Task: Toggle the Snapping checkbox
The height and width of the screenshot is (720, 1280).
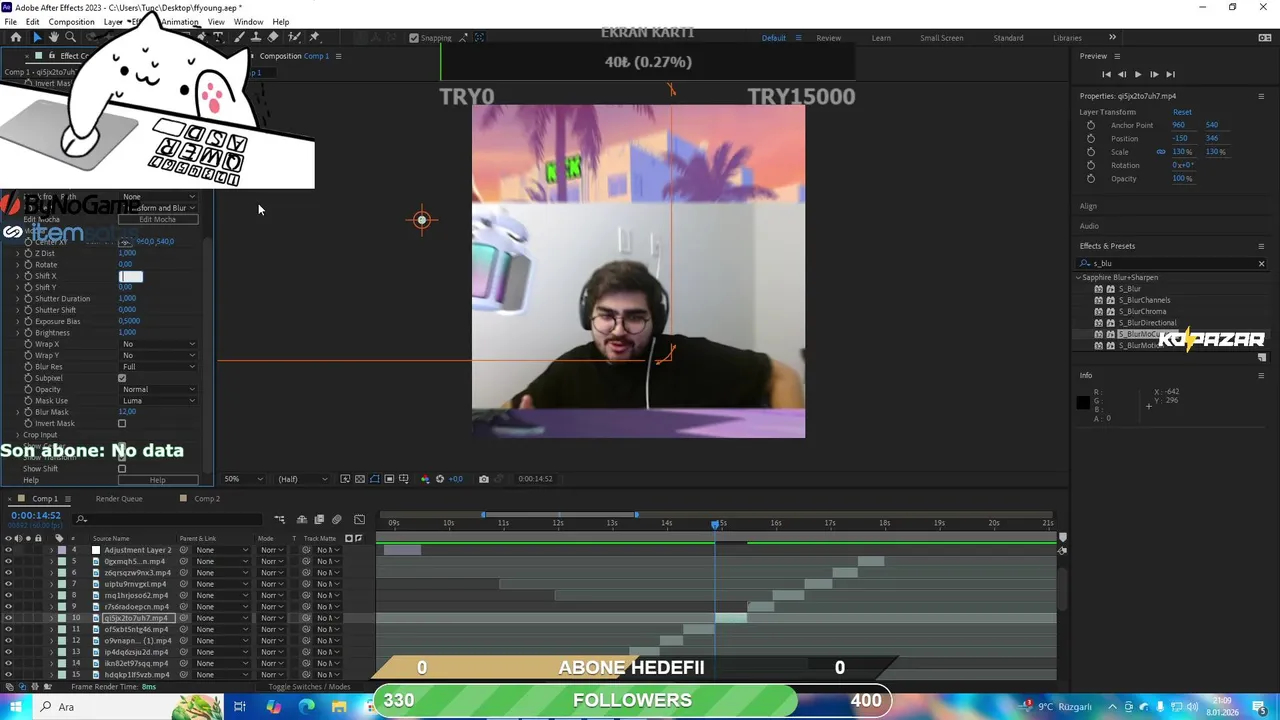Action: click(x=414, y=38)
